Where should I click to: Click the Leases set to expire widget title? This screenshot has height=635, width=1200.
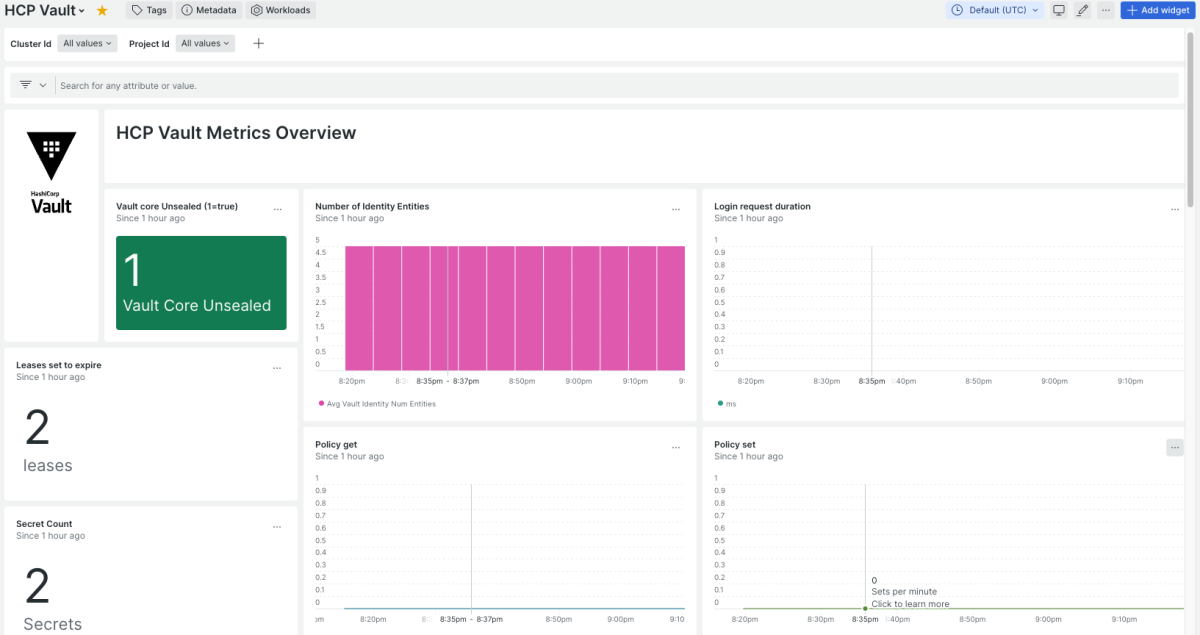coord(59,365)
